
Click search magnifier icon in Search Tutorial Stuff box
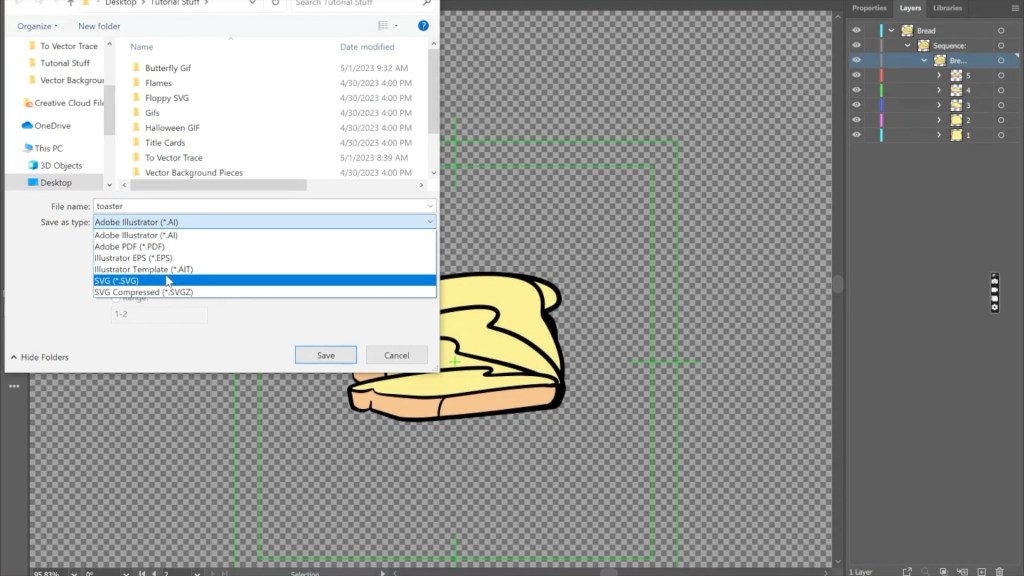click(426, 3)
